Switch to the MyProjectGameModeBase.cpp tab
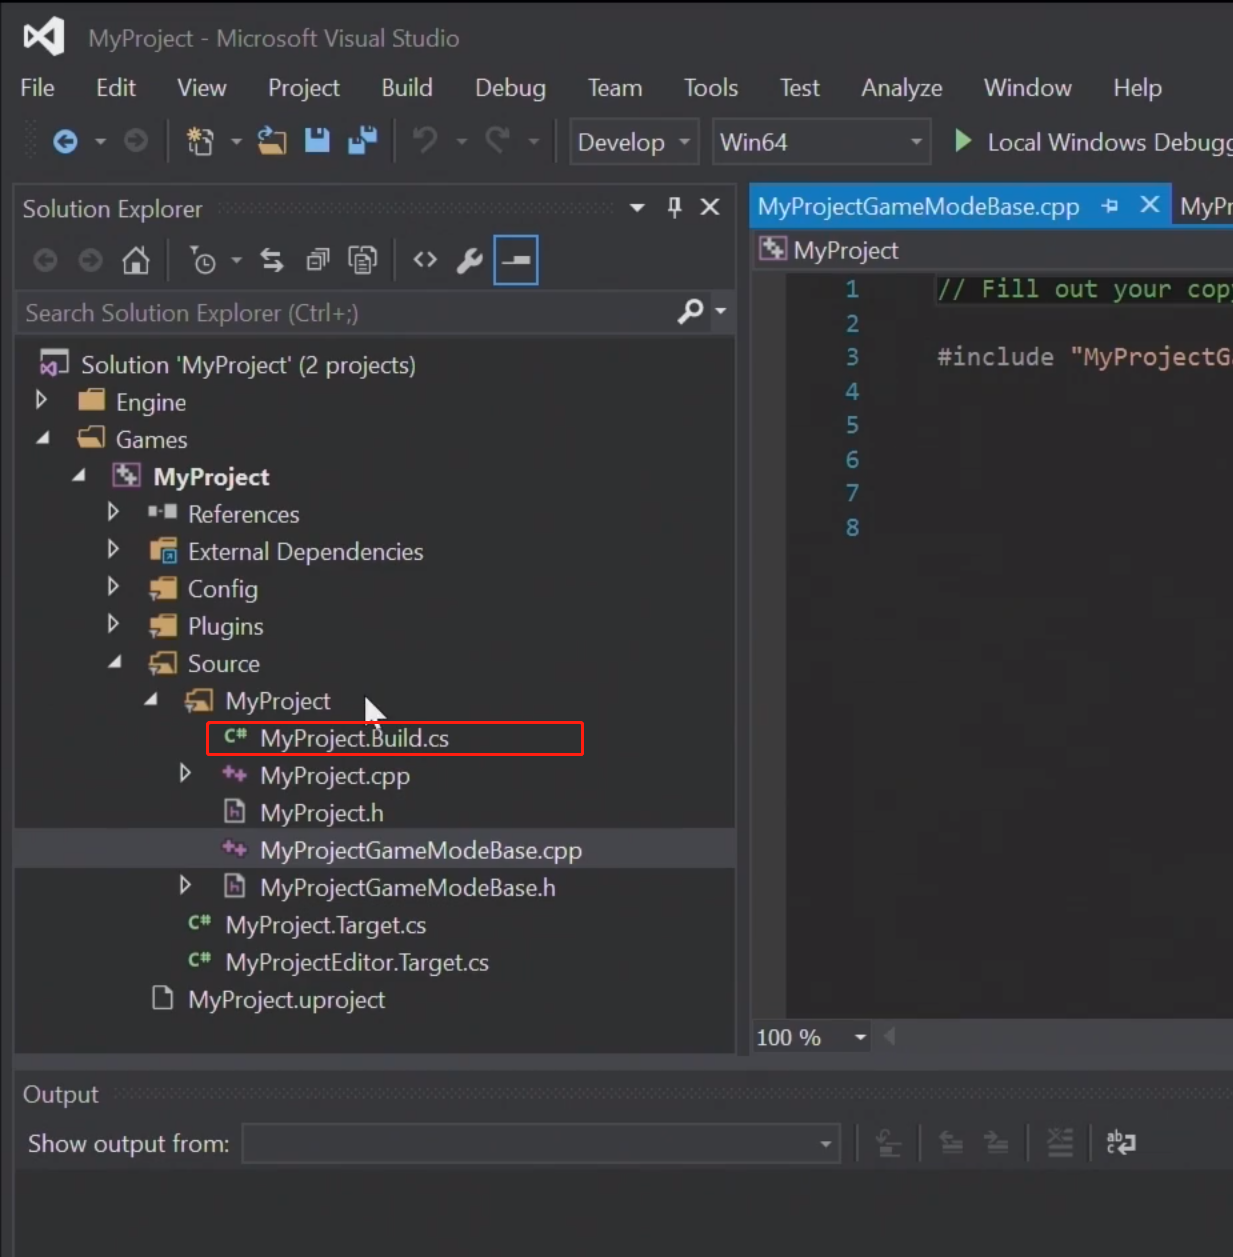 click(x=919, y=206)
